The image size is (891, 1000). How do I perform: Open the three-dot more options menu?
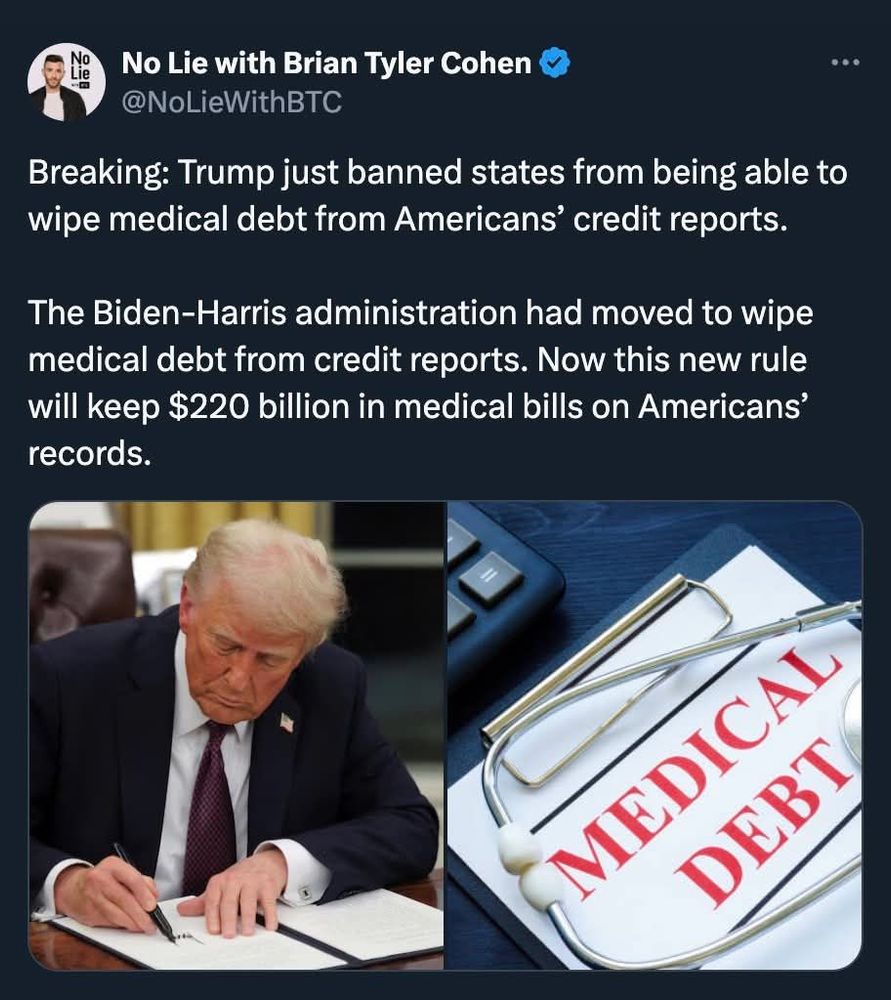[x=846, y=62]
